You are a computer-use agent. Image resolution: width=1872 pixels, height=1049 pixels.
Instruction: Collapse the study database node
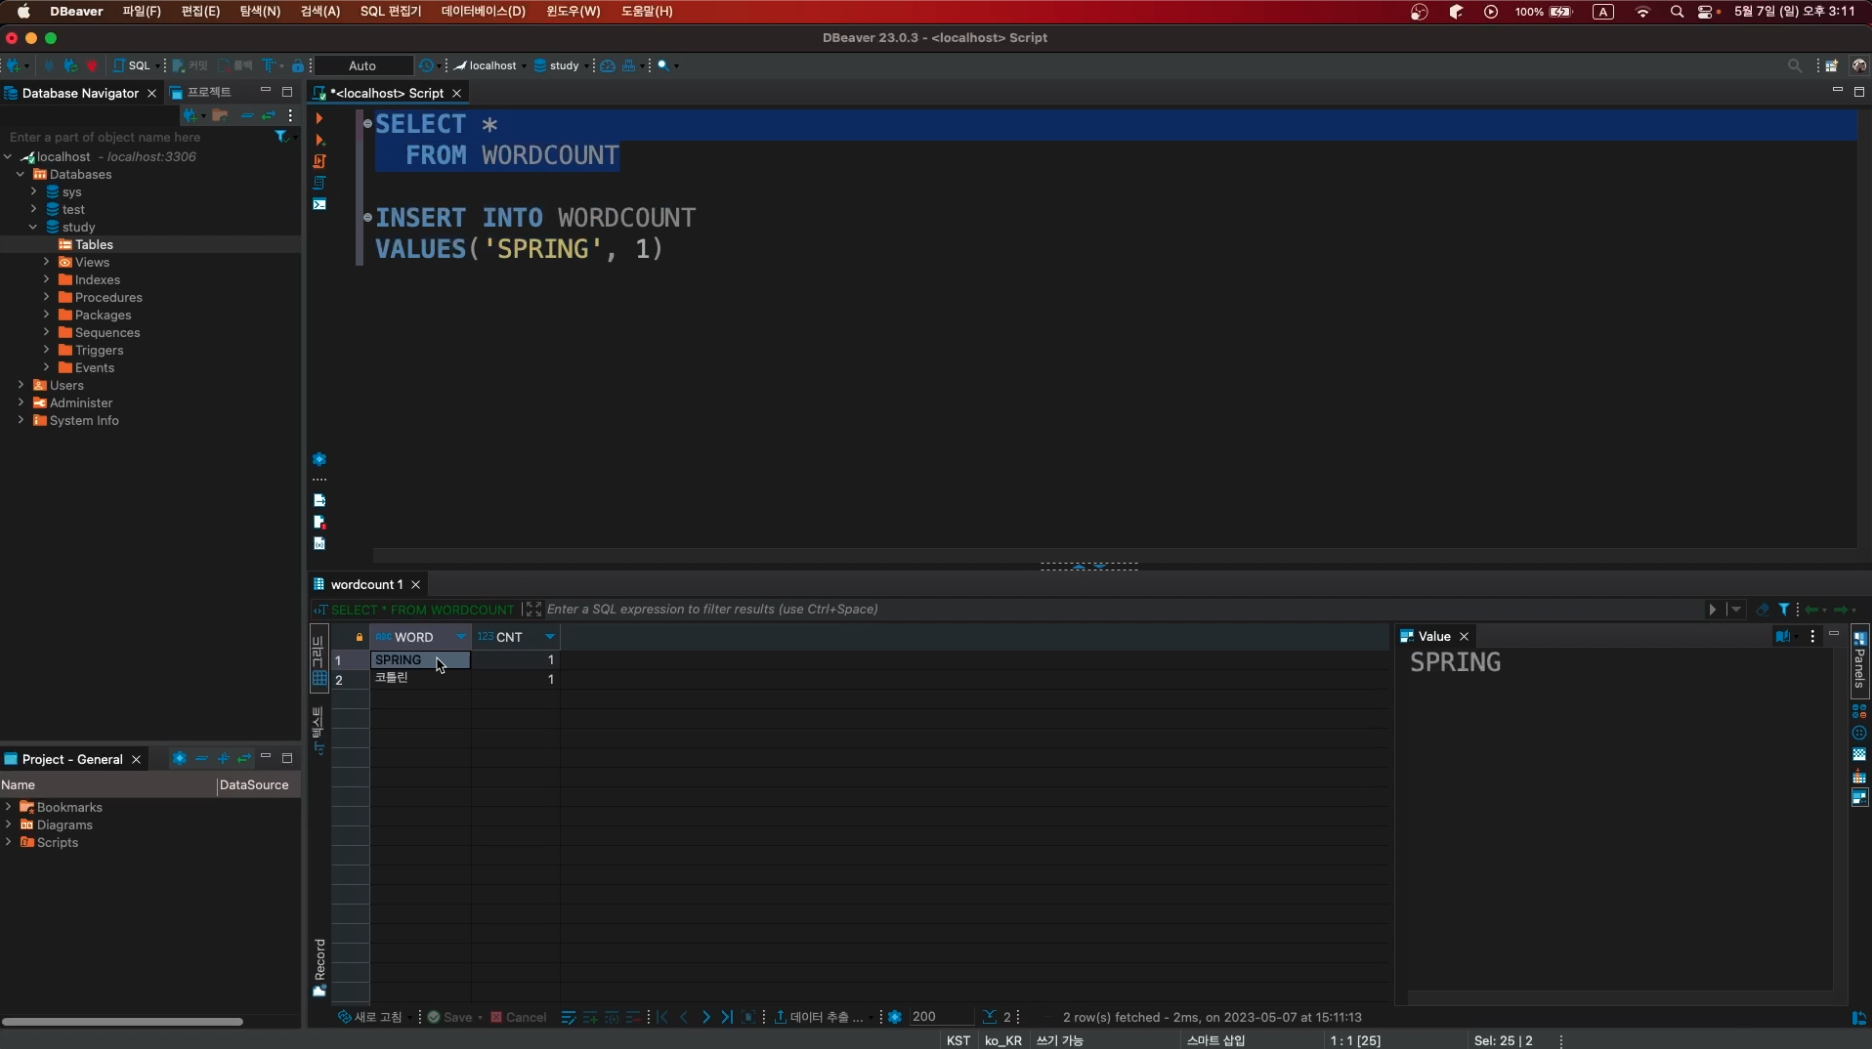pyautogui.click(x=33, y=227)
